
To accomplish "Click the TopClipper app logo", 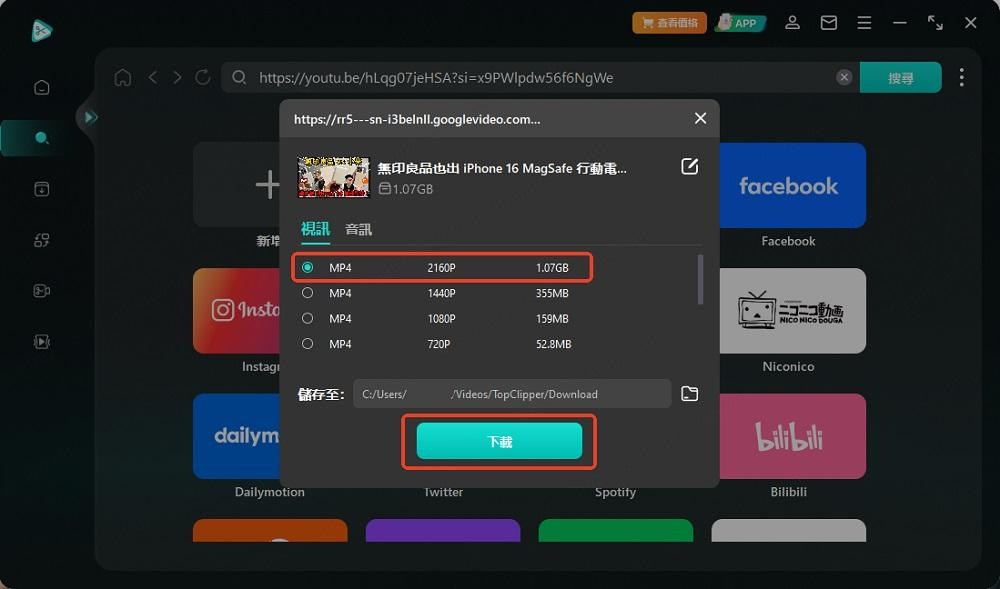I will click(41, 30).
